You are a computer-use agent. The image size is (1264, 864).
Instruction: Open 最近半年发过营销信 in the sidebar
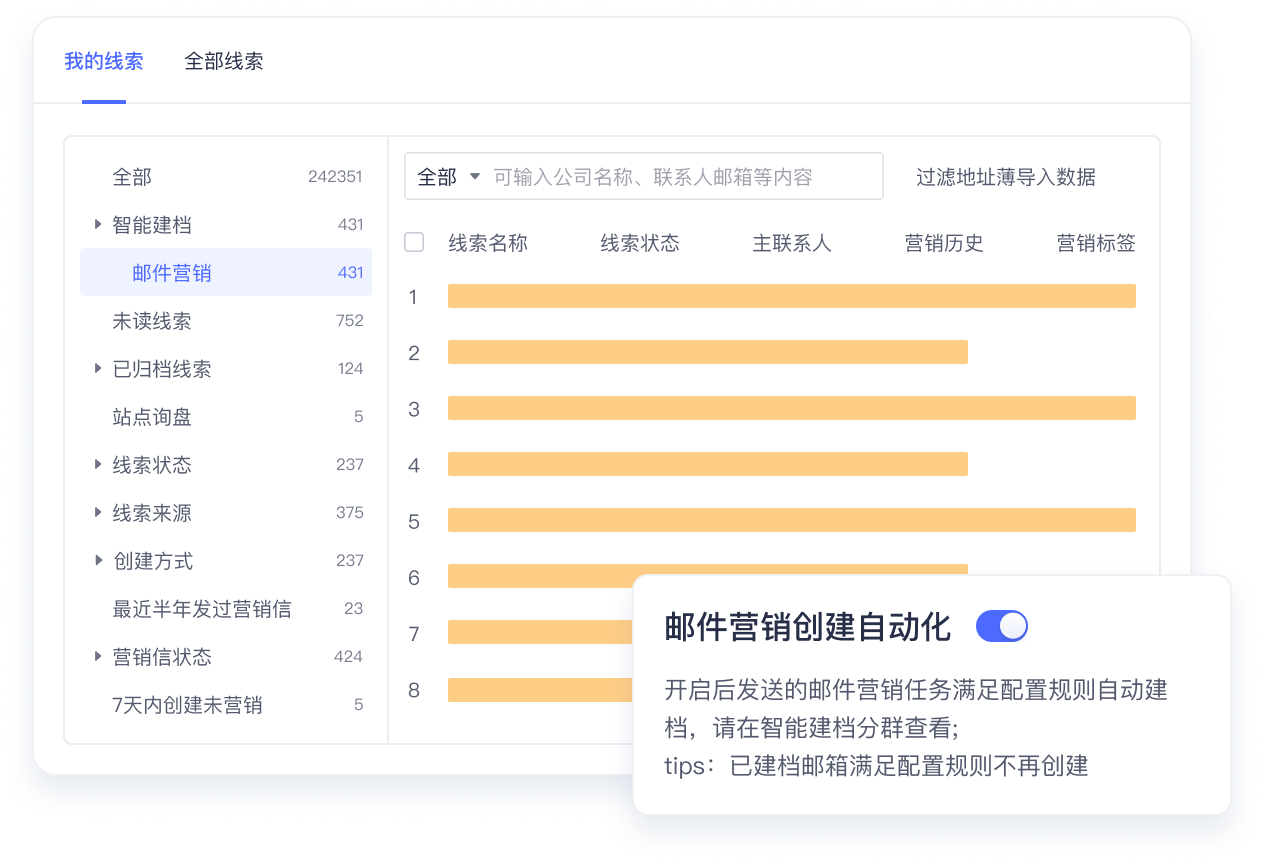[203, 608]
